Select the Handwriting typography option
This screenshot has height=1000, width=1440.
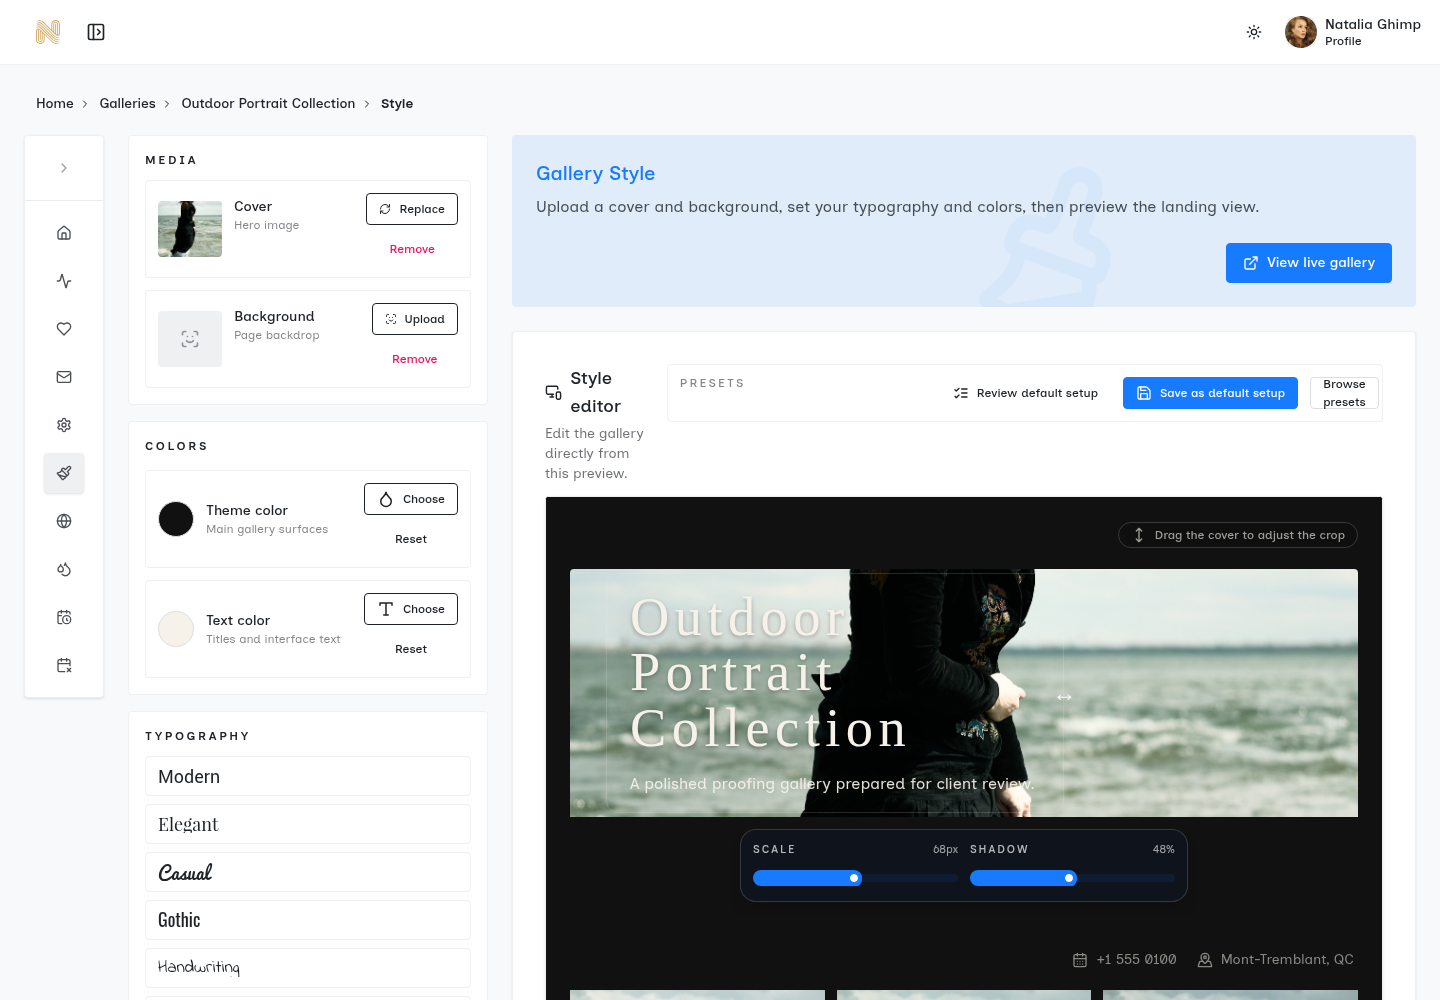click(308, 968)
